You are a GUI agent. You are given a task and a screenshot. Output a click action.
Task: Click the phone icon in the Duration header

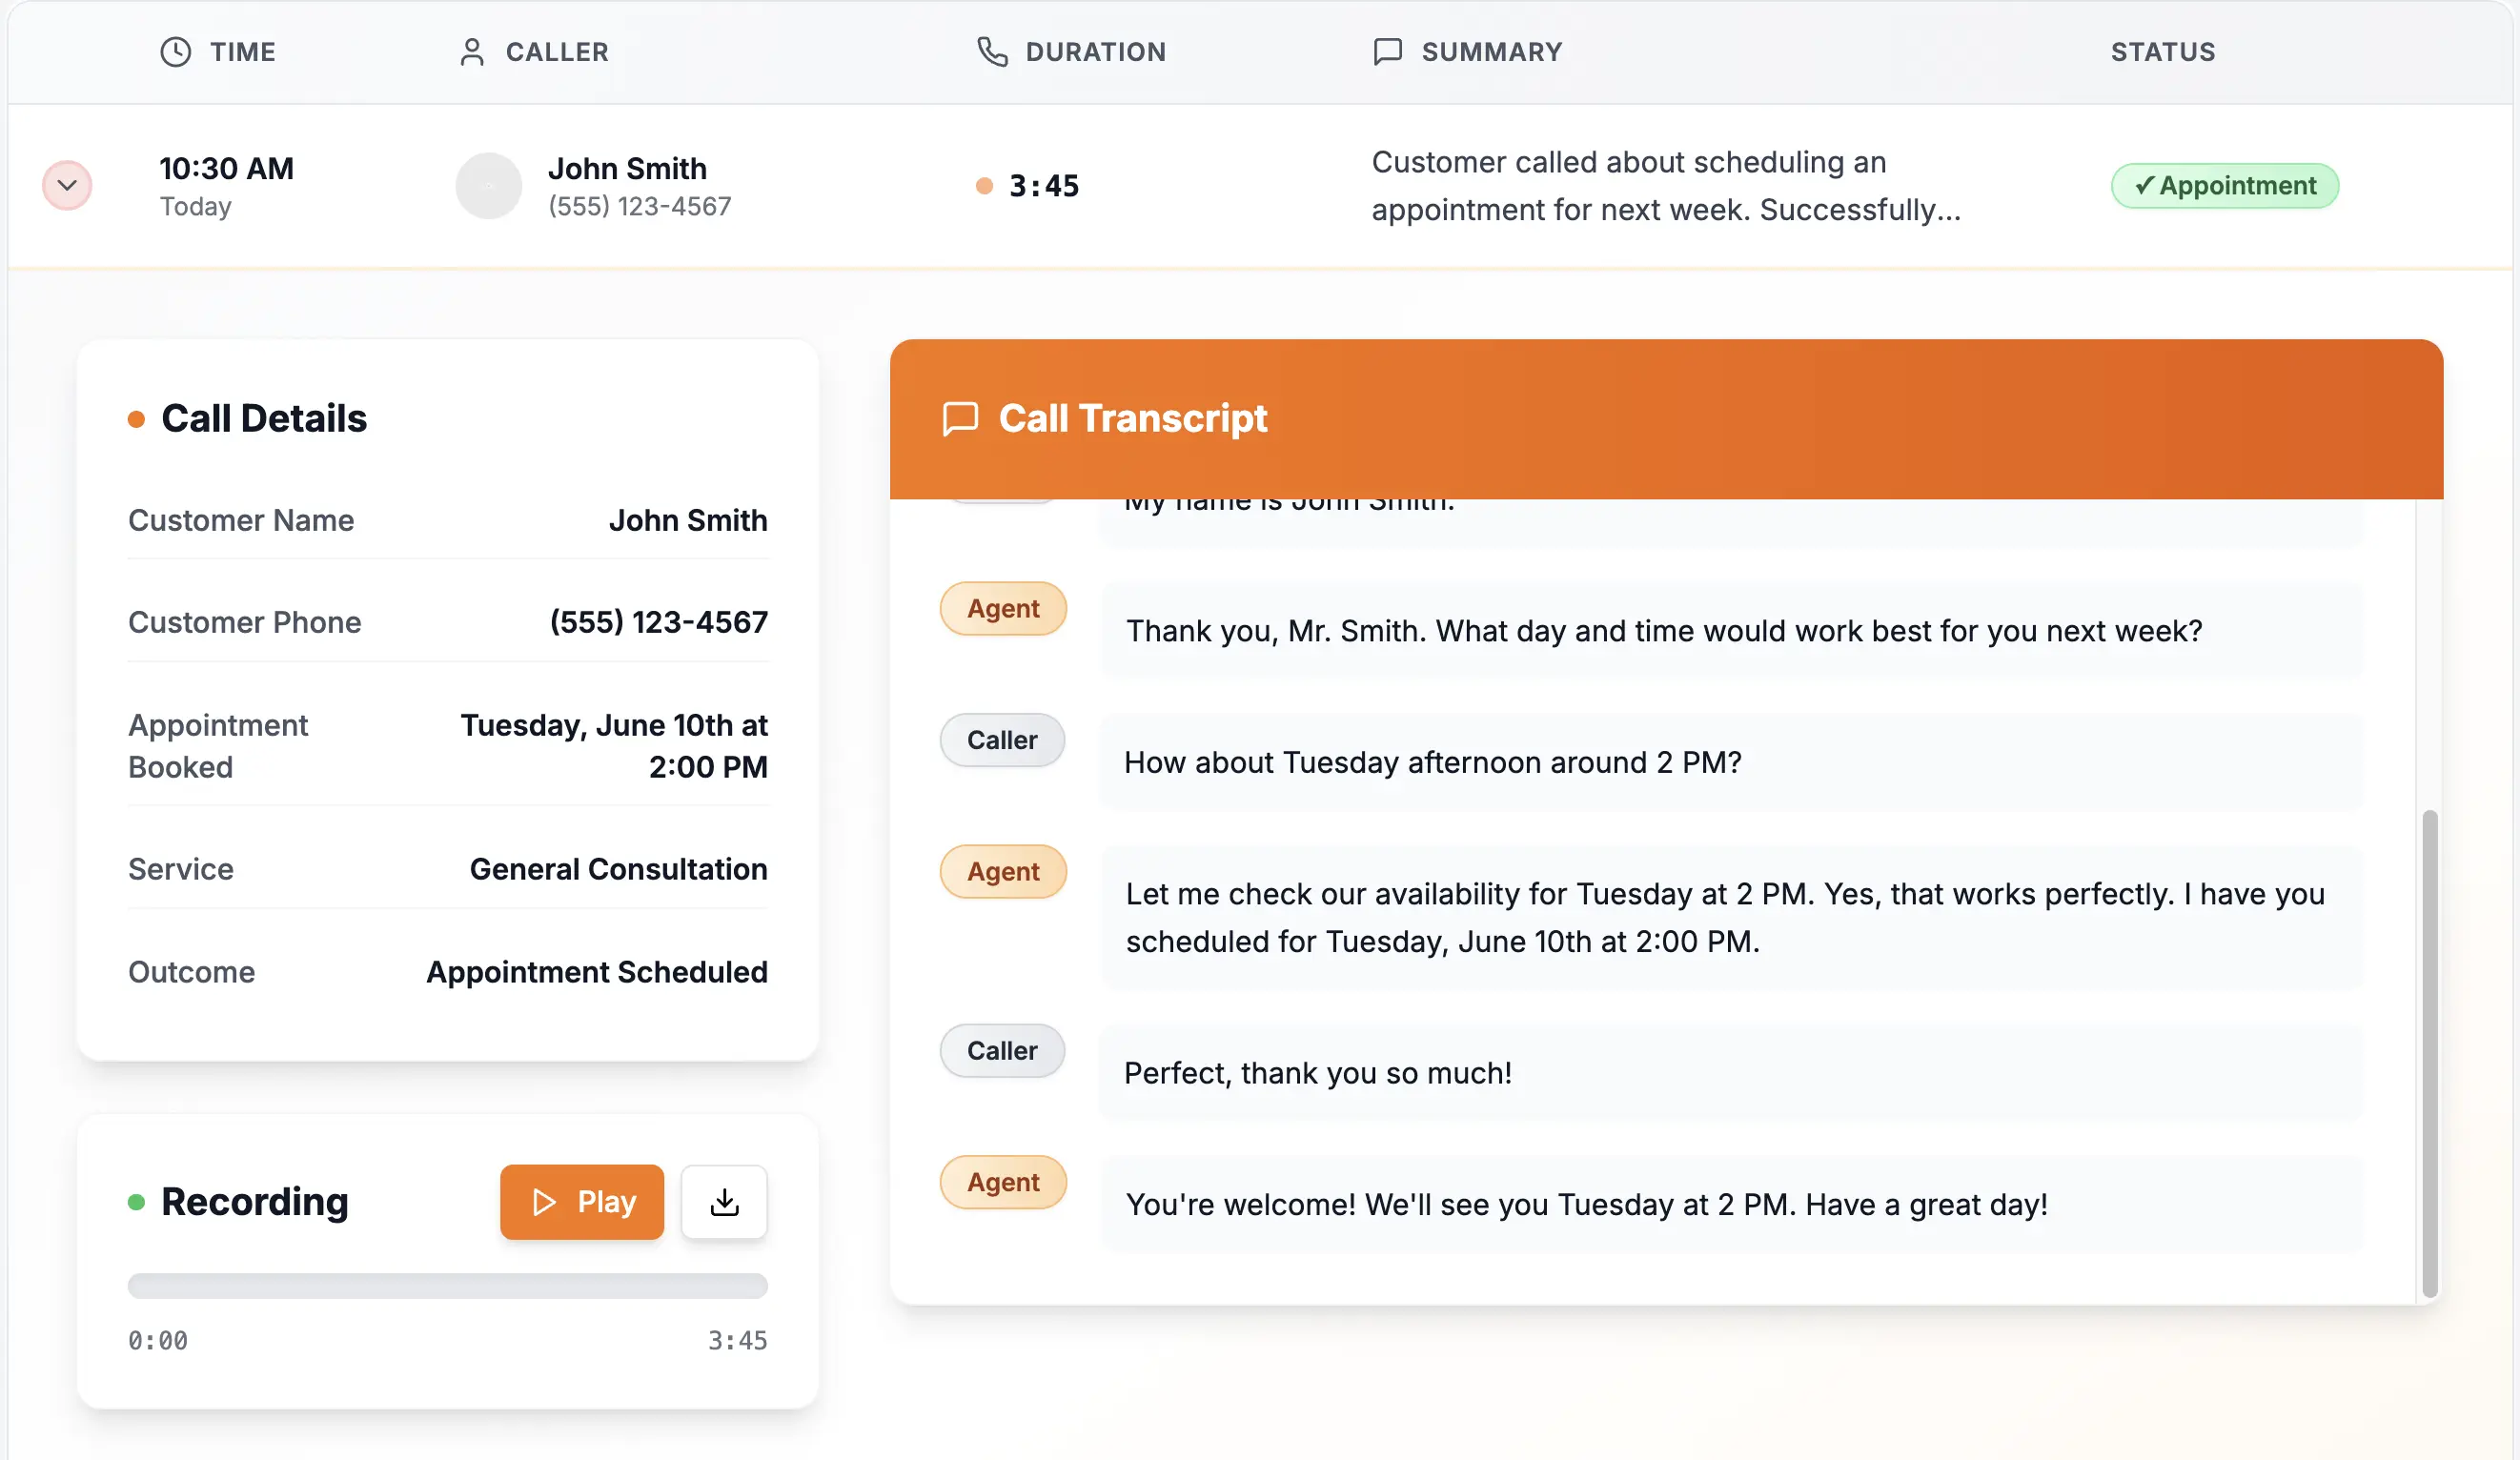(x=992, y=52)
